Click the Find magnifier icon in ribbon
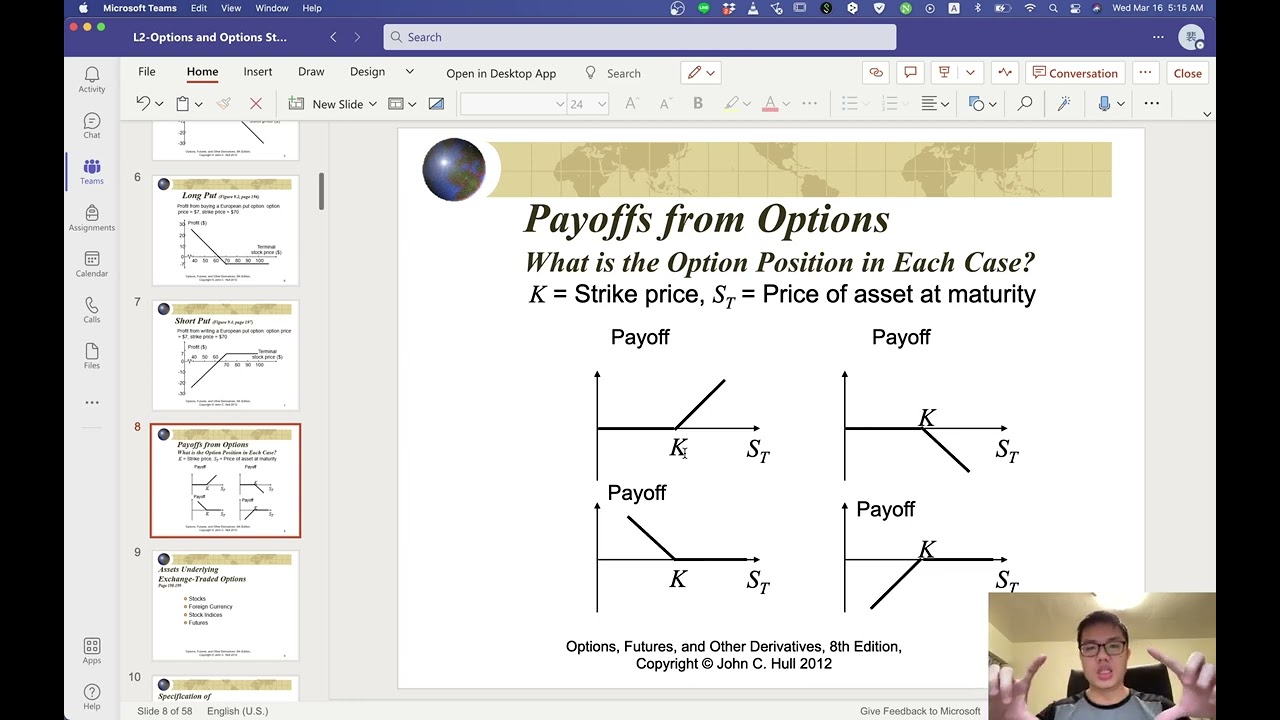 click(x=1025, y=103)
